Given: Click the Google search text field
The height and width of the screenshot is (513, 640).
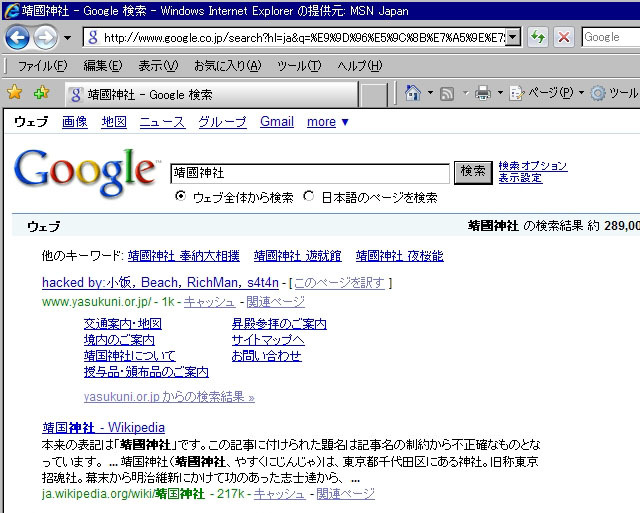Looking at the screenshot, I should click(x=310, y=173).
